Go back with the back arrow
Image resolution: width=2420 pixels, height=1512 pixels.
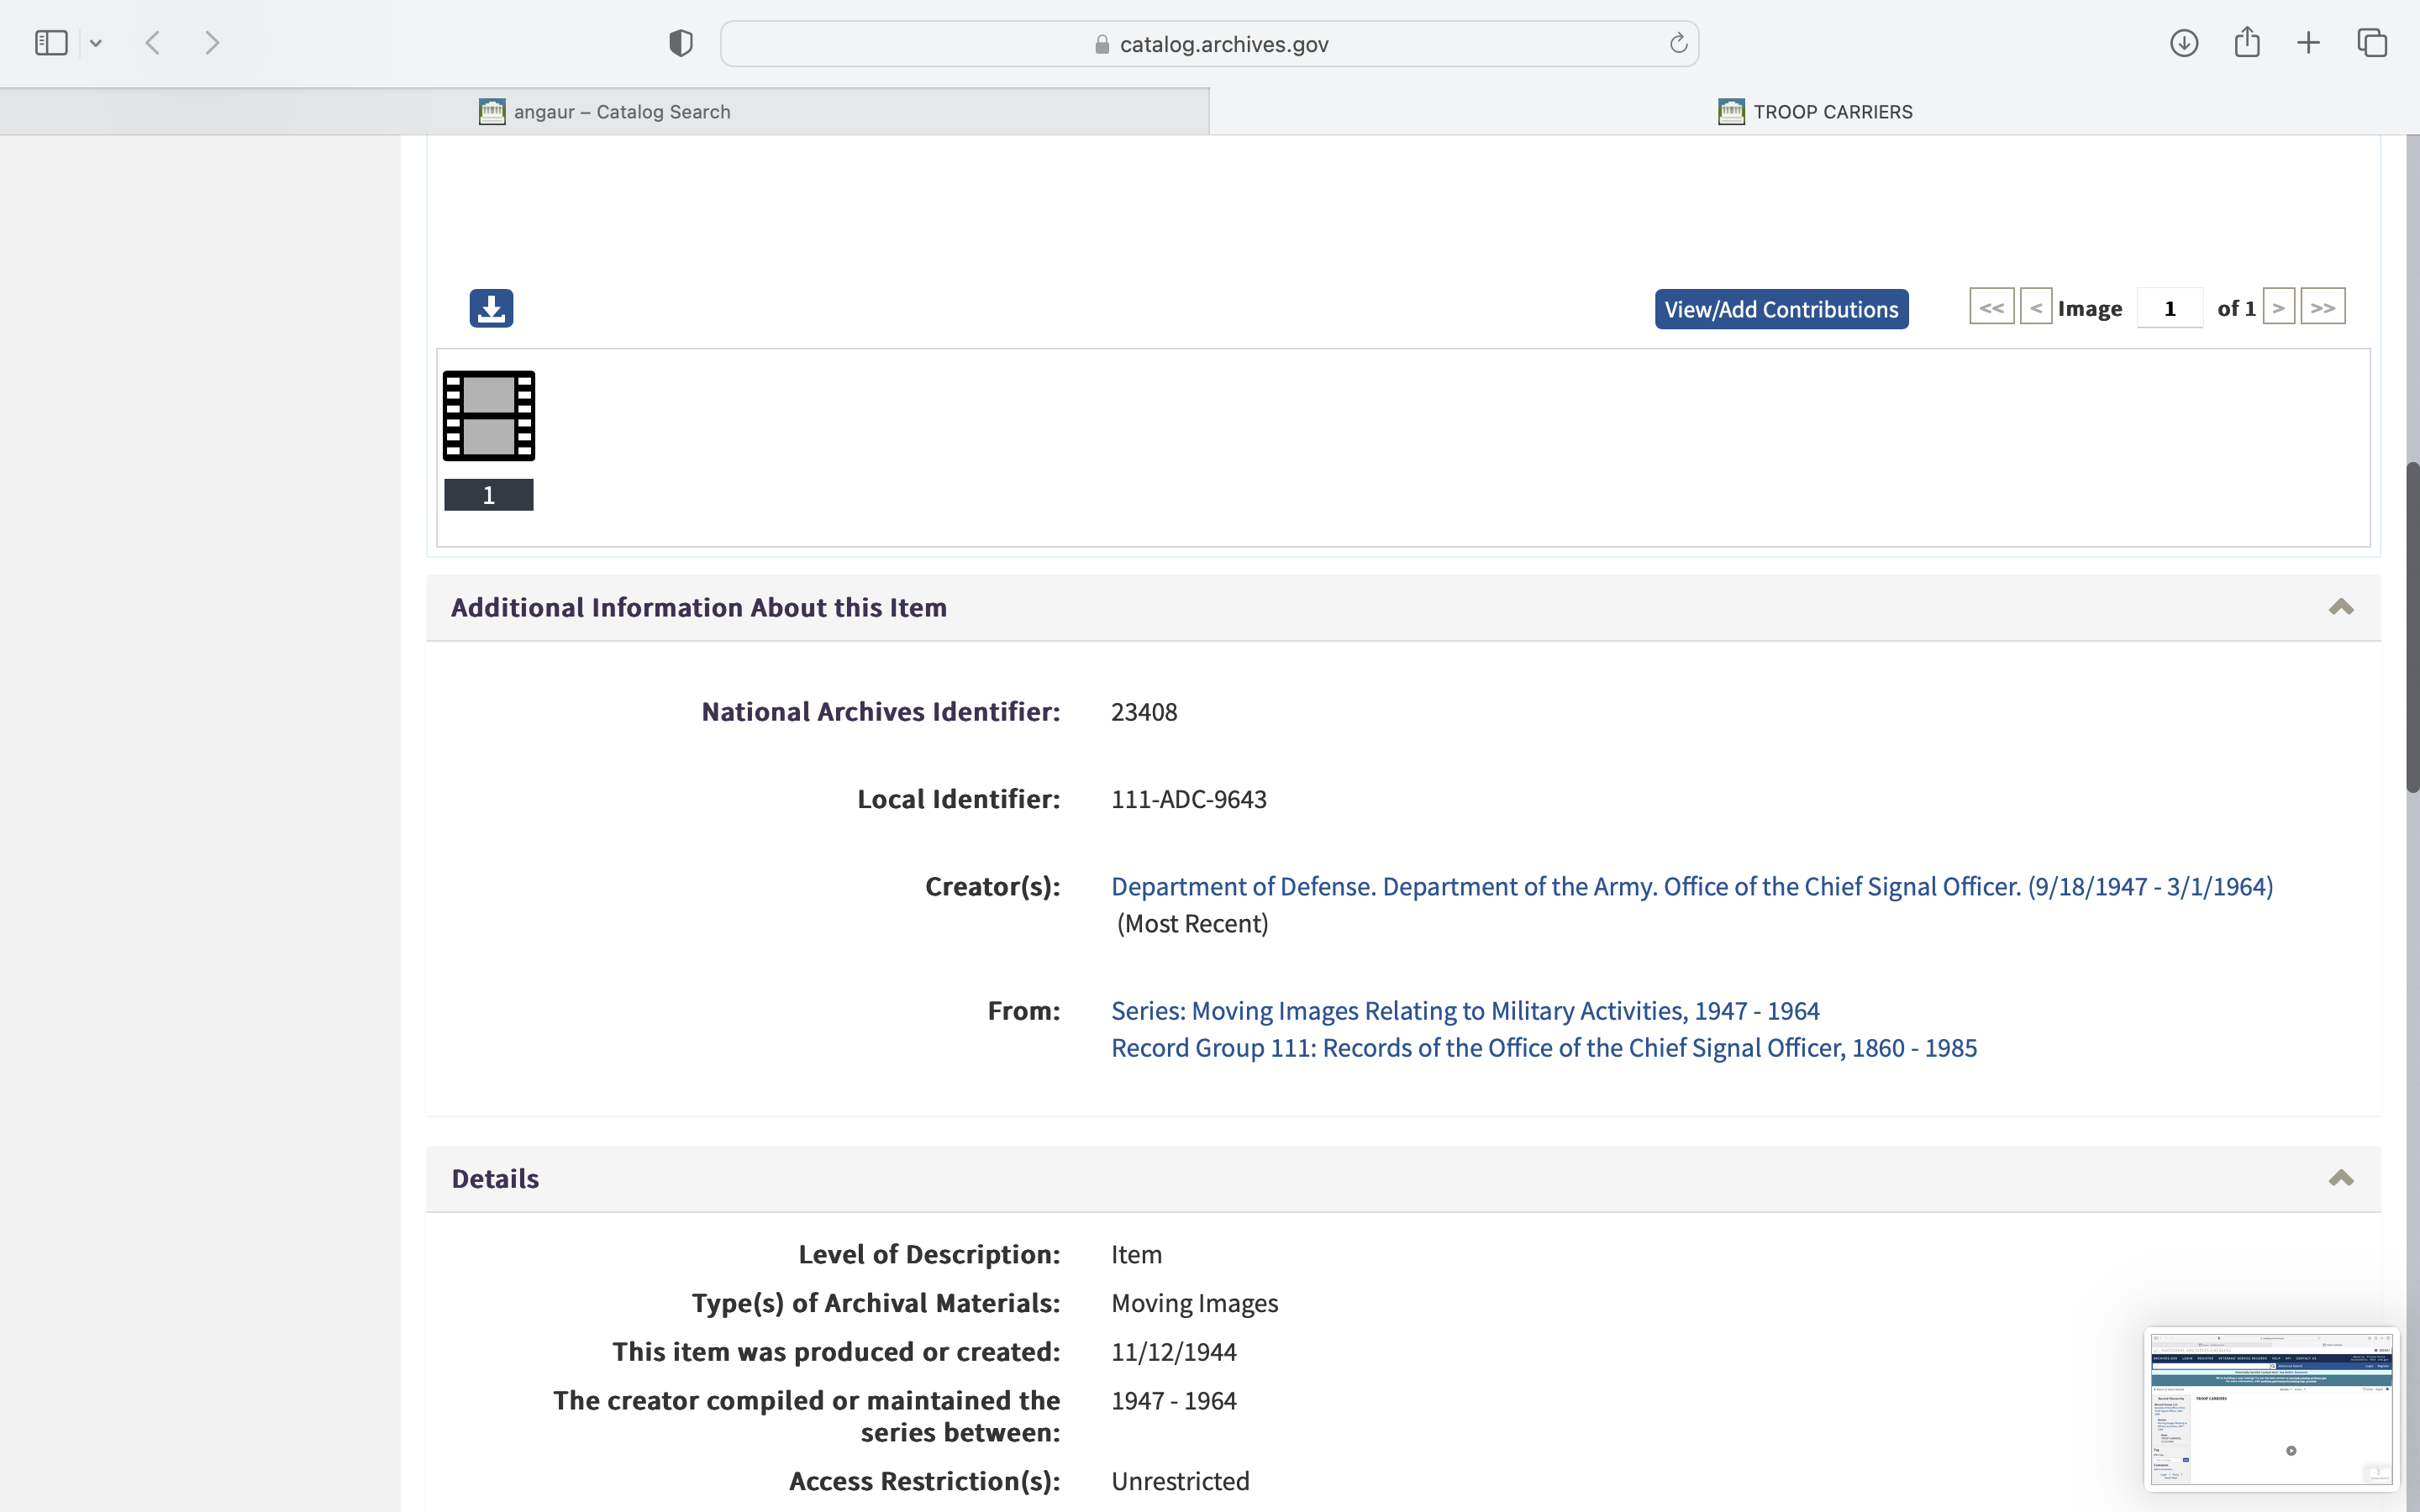(153, 43)
